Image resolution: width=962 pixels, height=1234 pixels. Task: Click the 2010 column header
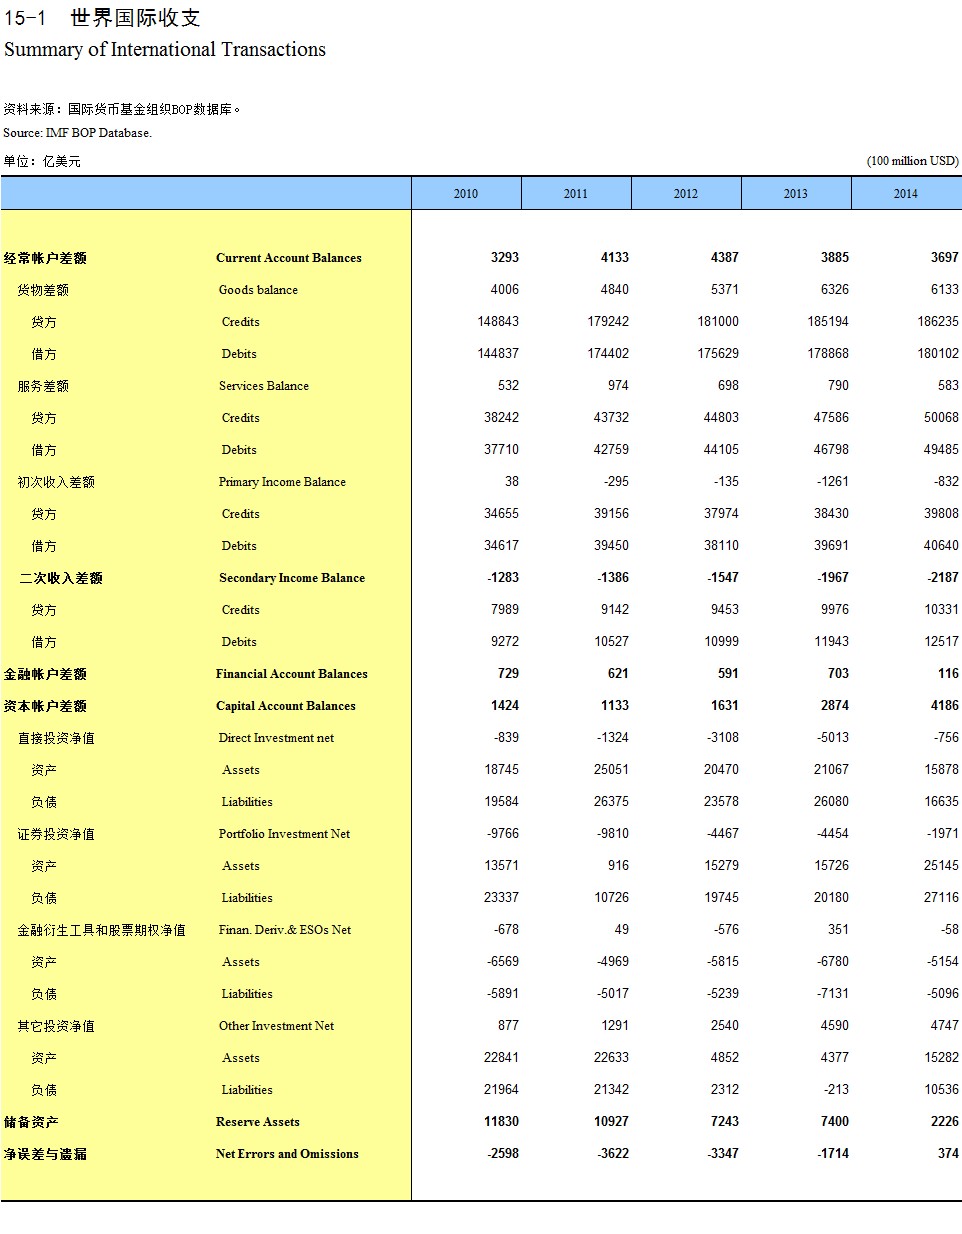[x=466, y=193]
